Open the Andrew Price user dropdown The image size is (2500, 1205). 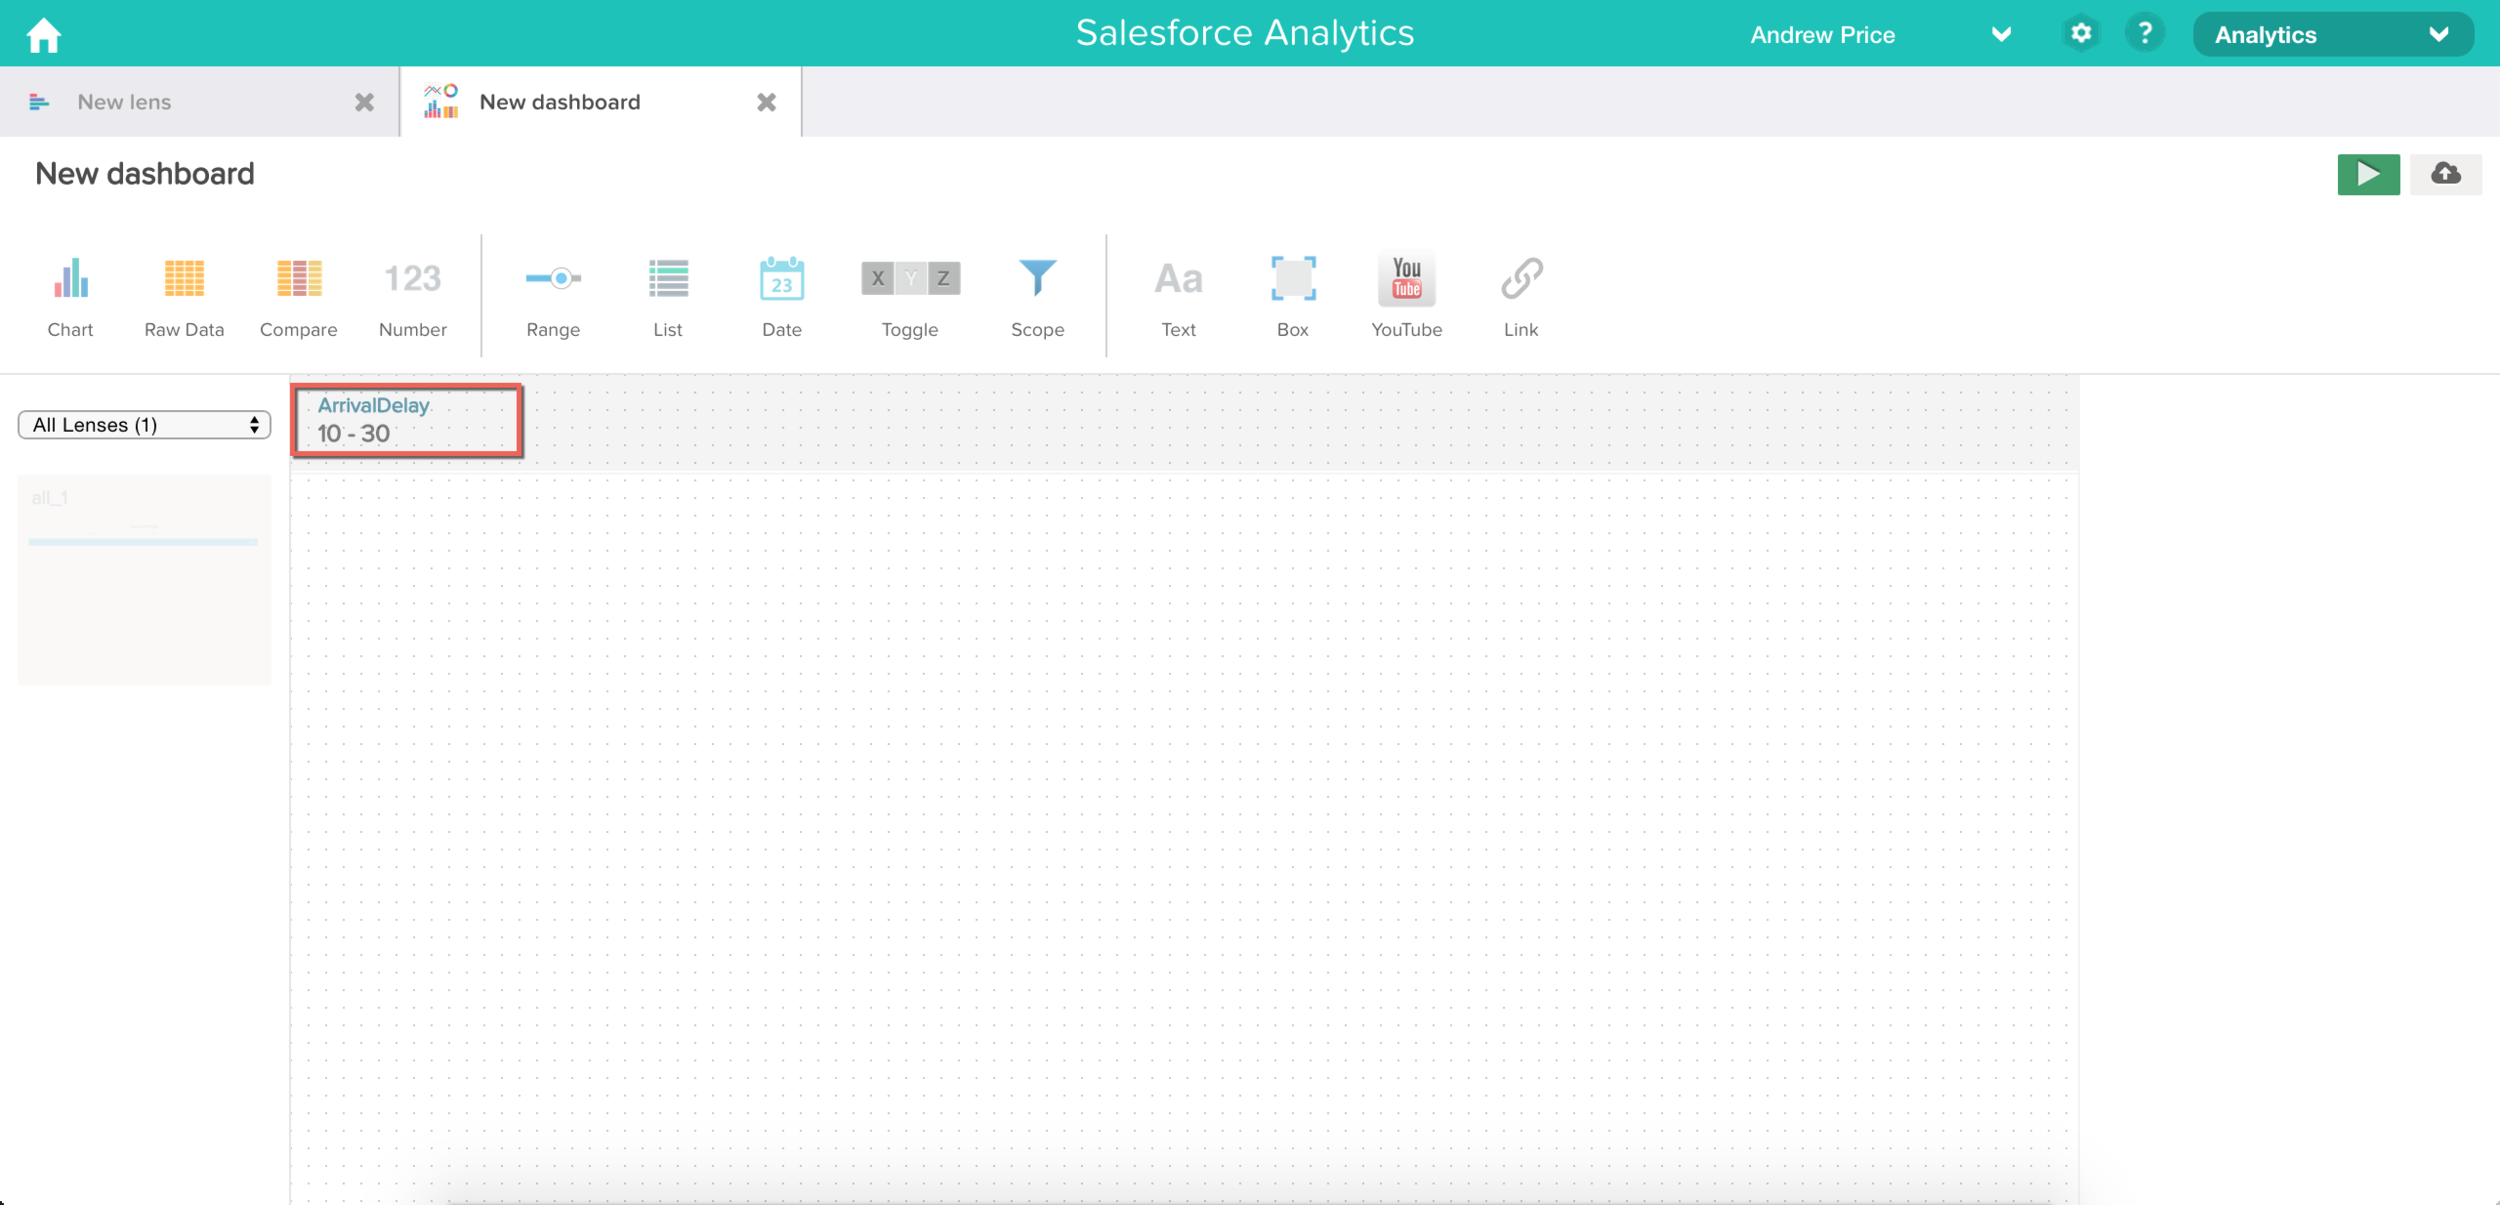click(x=1880, y=35)
